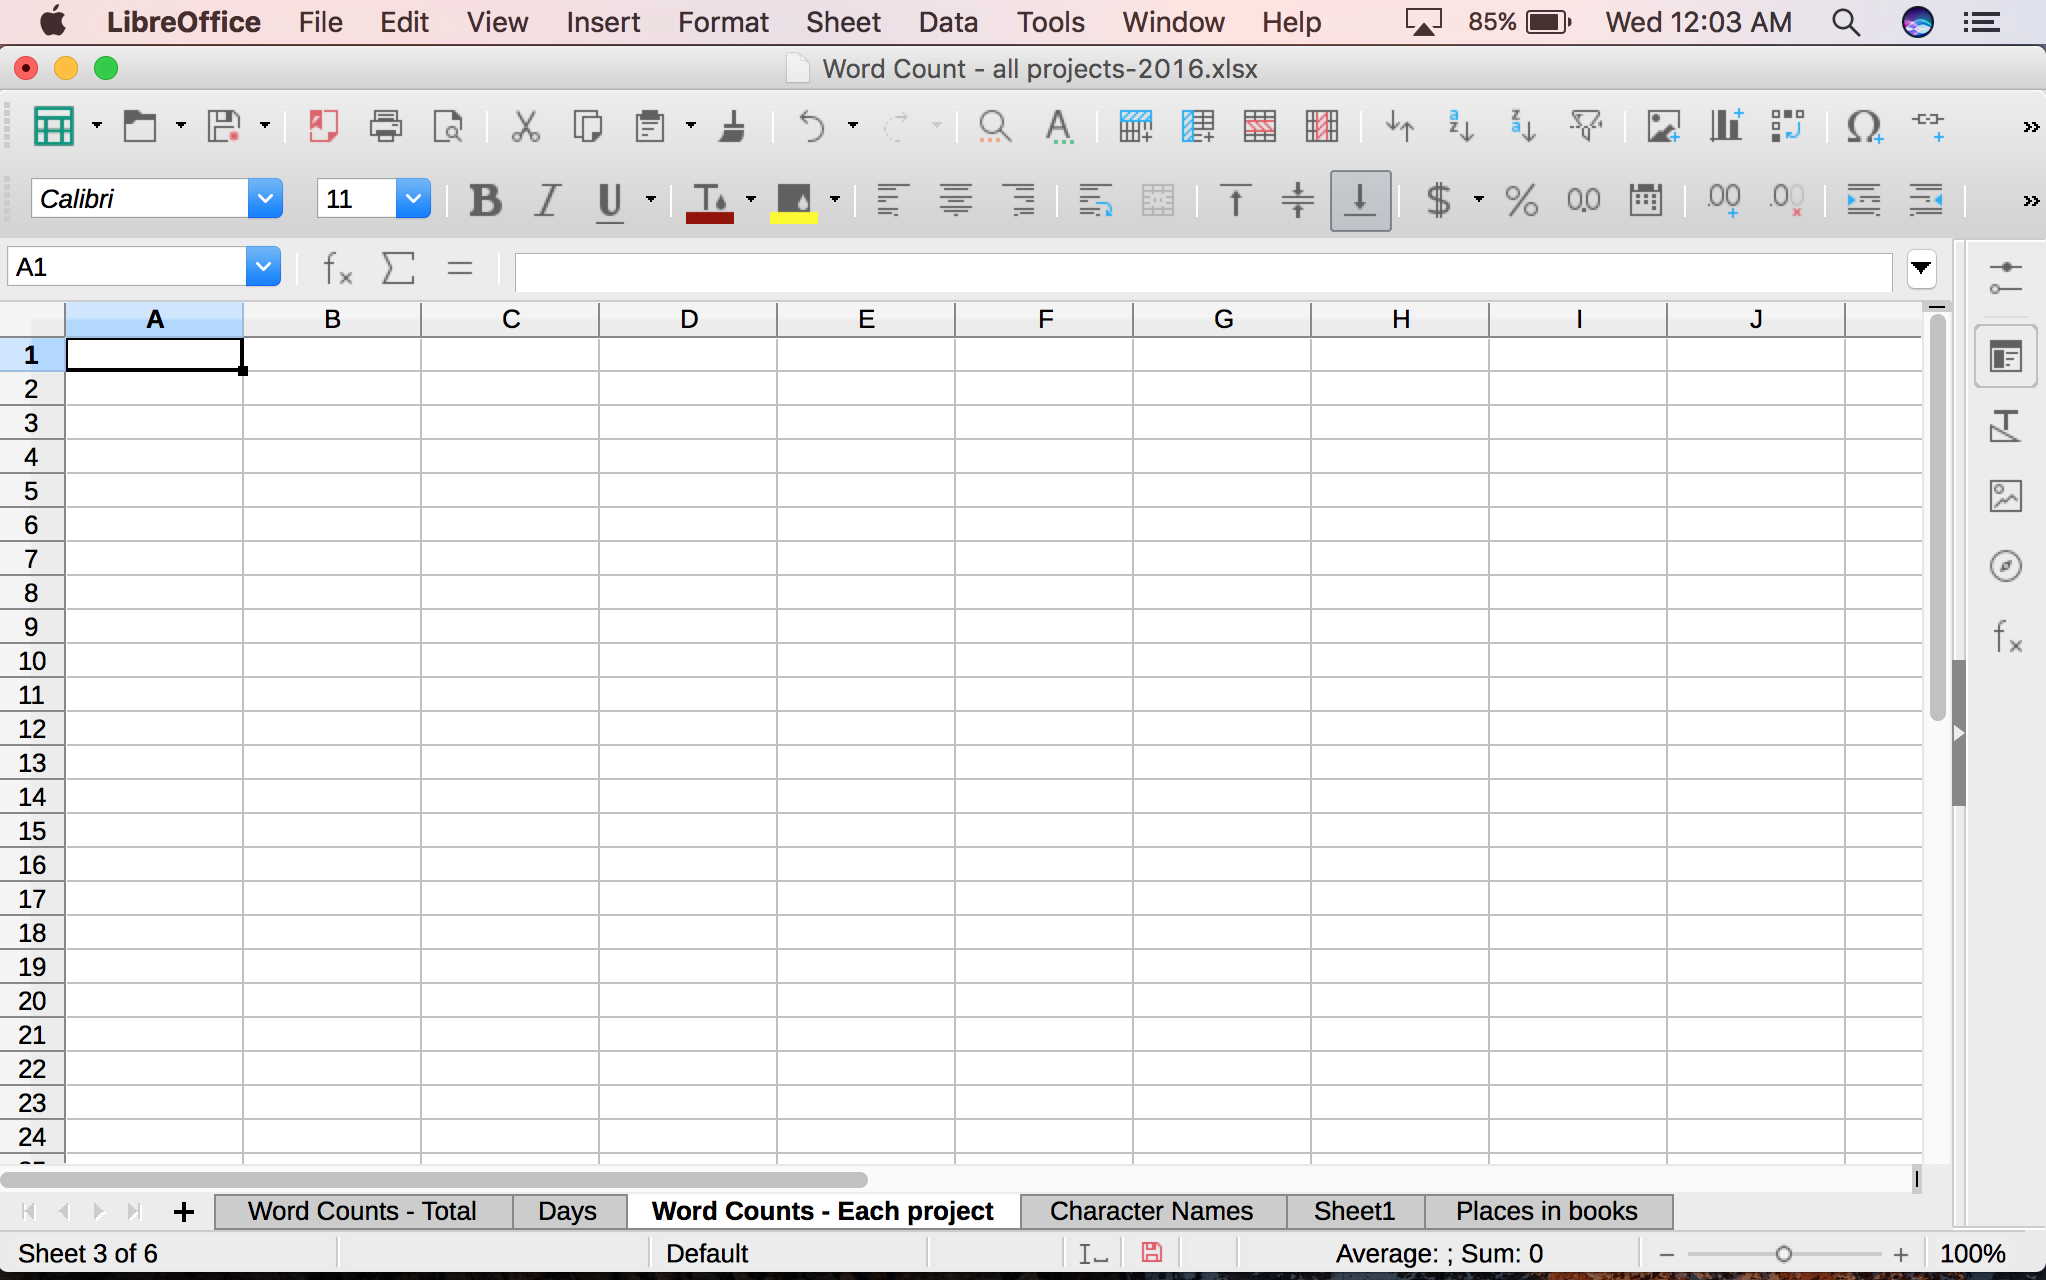Toggle Underline formatting on selected cell
Image resolution: width=2046 pixels, height=1280 pixels.
click(609, 199)
